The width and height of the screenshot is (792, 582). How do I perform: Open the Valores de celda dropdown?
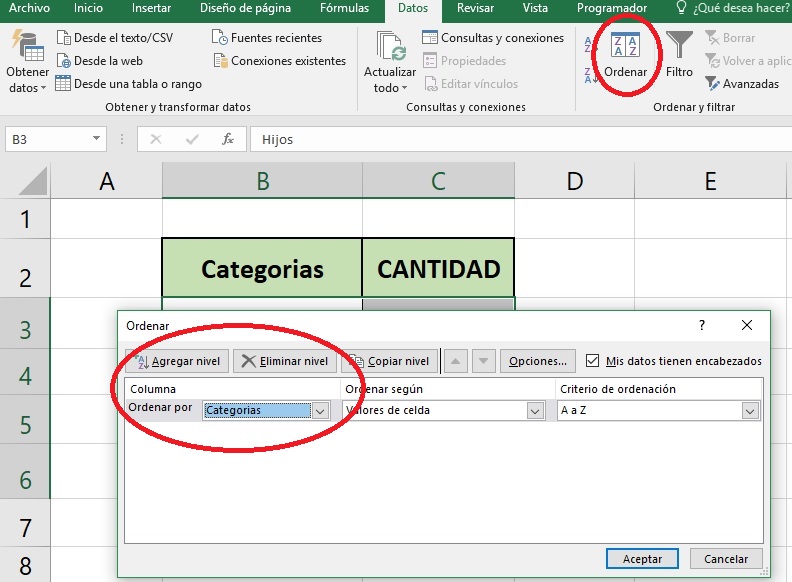(x=534, y=410)
